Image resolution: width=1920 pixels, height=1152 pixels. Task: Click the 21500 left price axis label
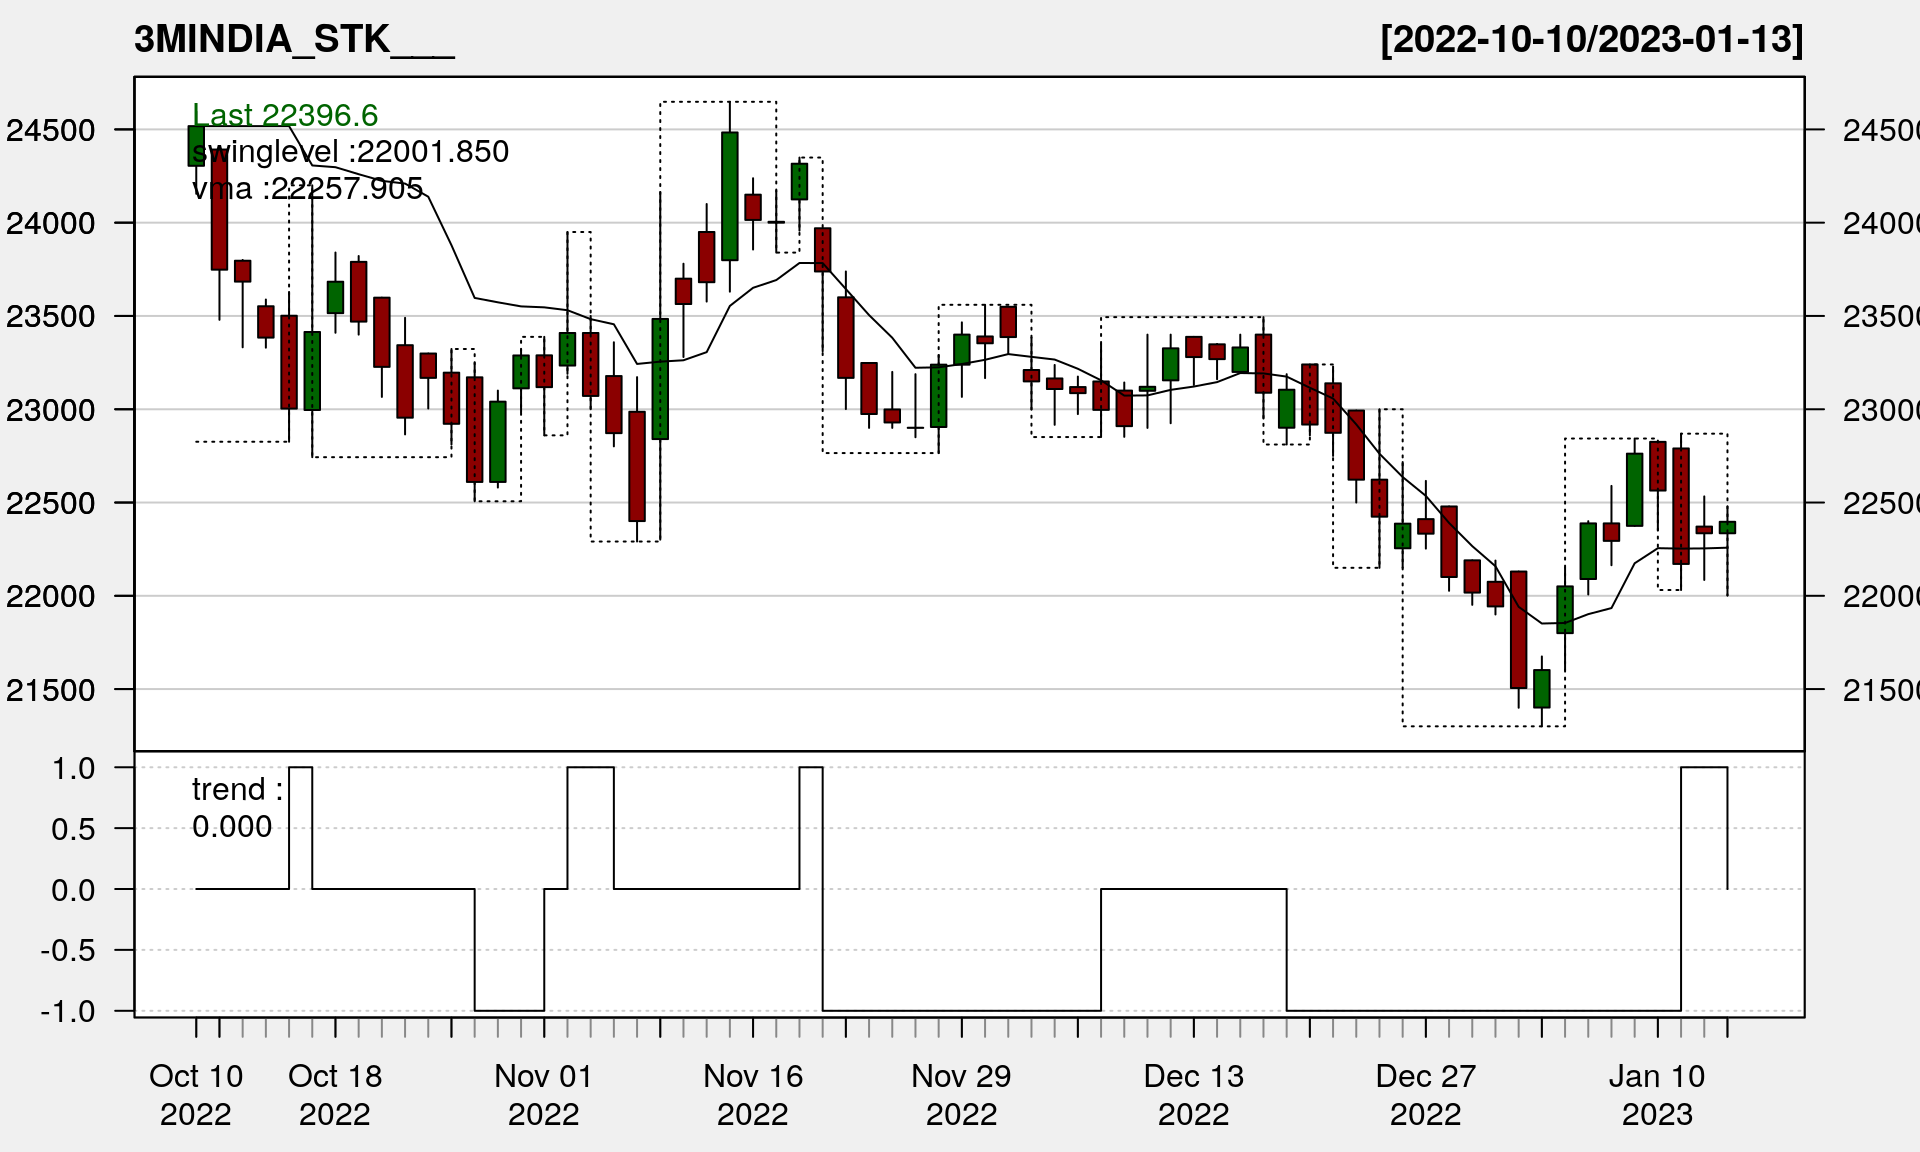pyautogui.click(x=51, y=690)
